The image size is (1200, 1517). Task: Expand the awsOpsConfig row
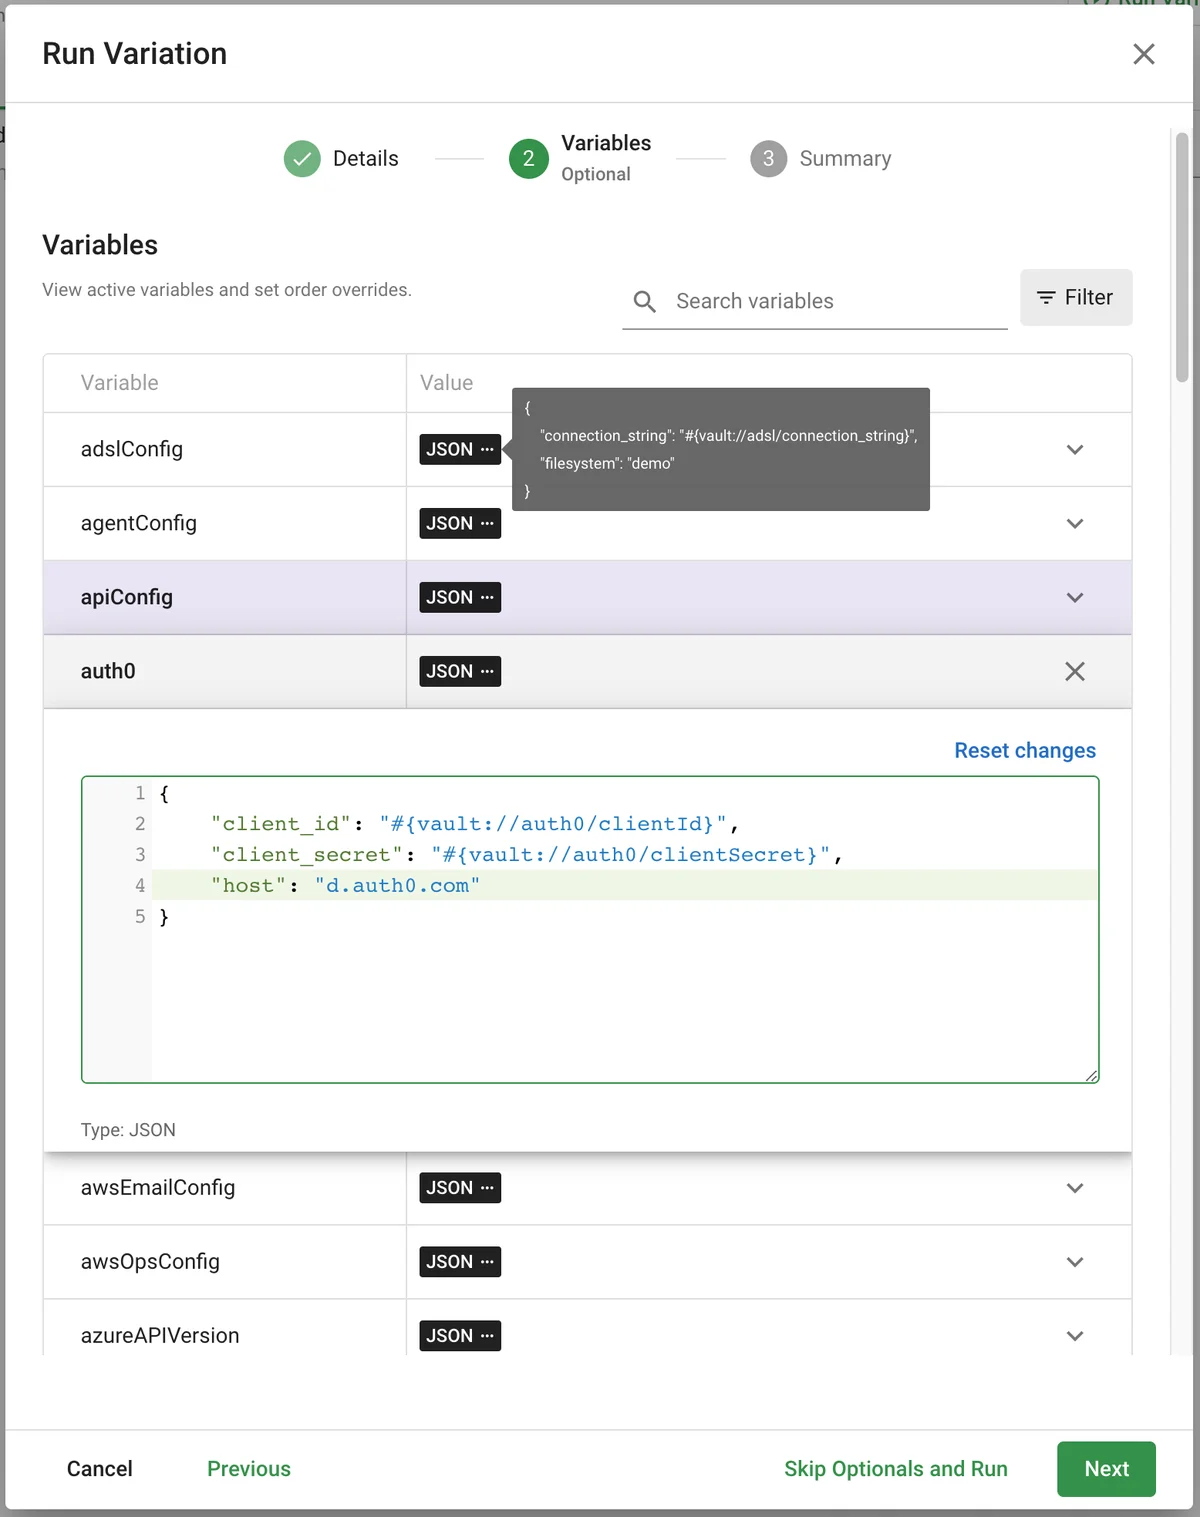tap(1075, 1261)
